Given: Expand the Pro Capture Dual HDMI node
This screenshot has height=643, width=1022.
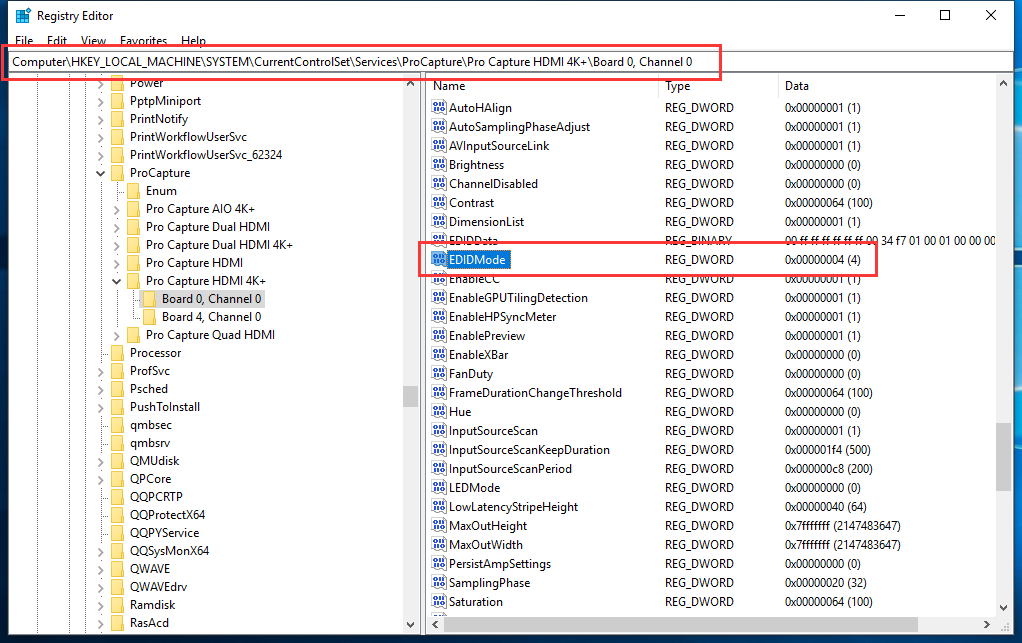Looking at the screenshot, I should point(117,227).
